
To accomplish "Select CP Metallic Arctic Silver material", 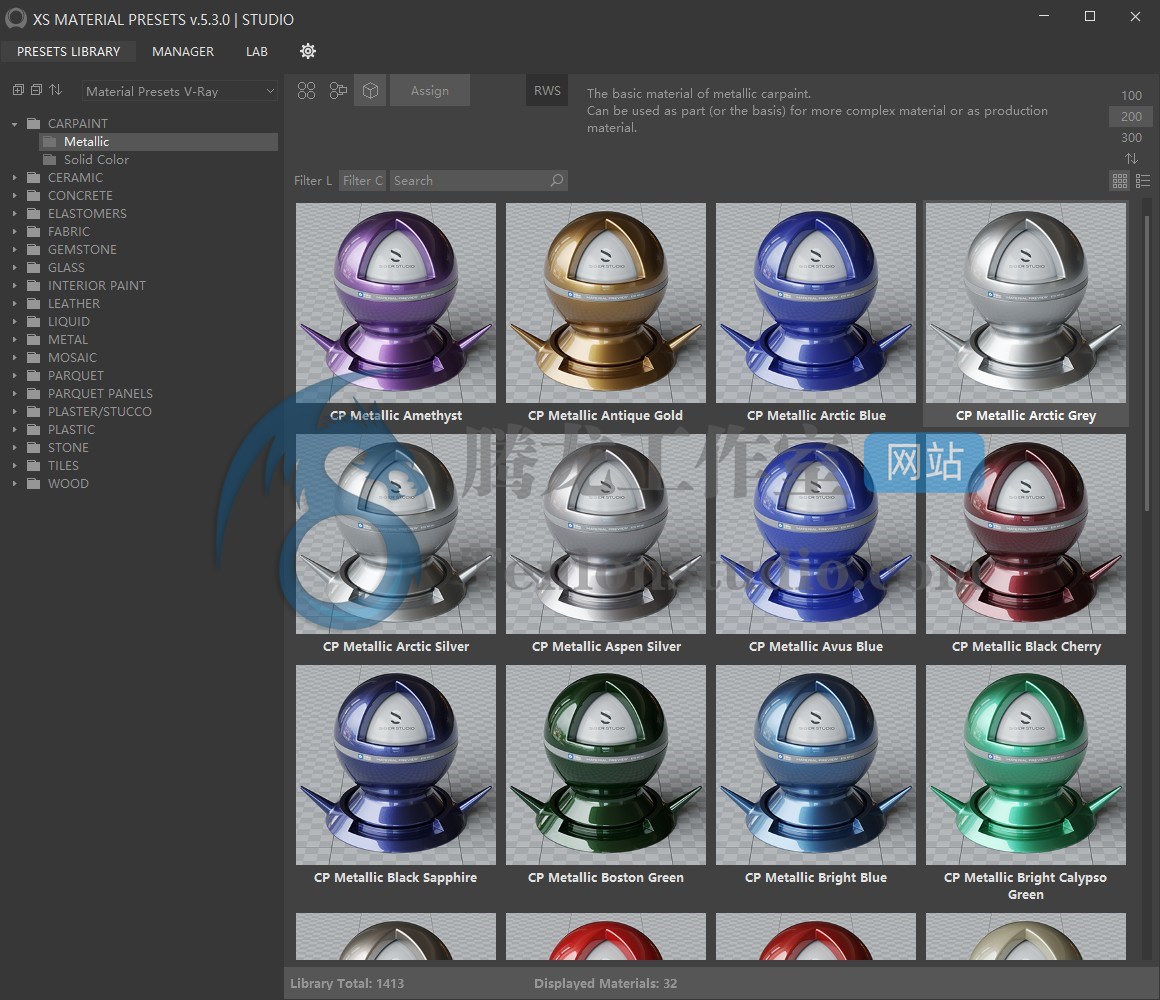I will coord(396,534).
